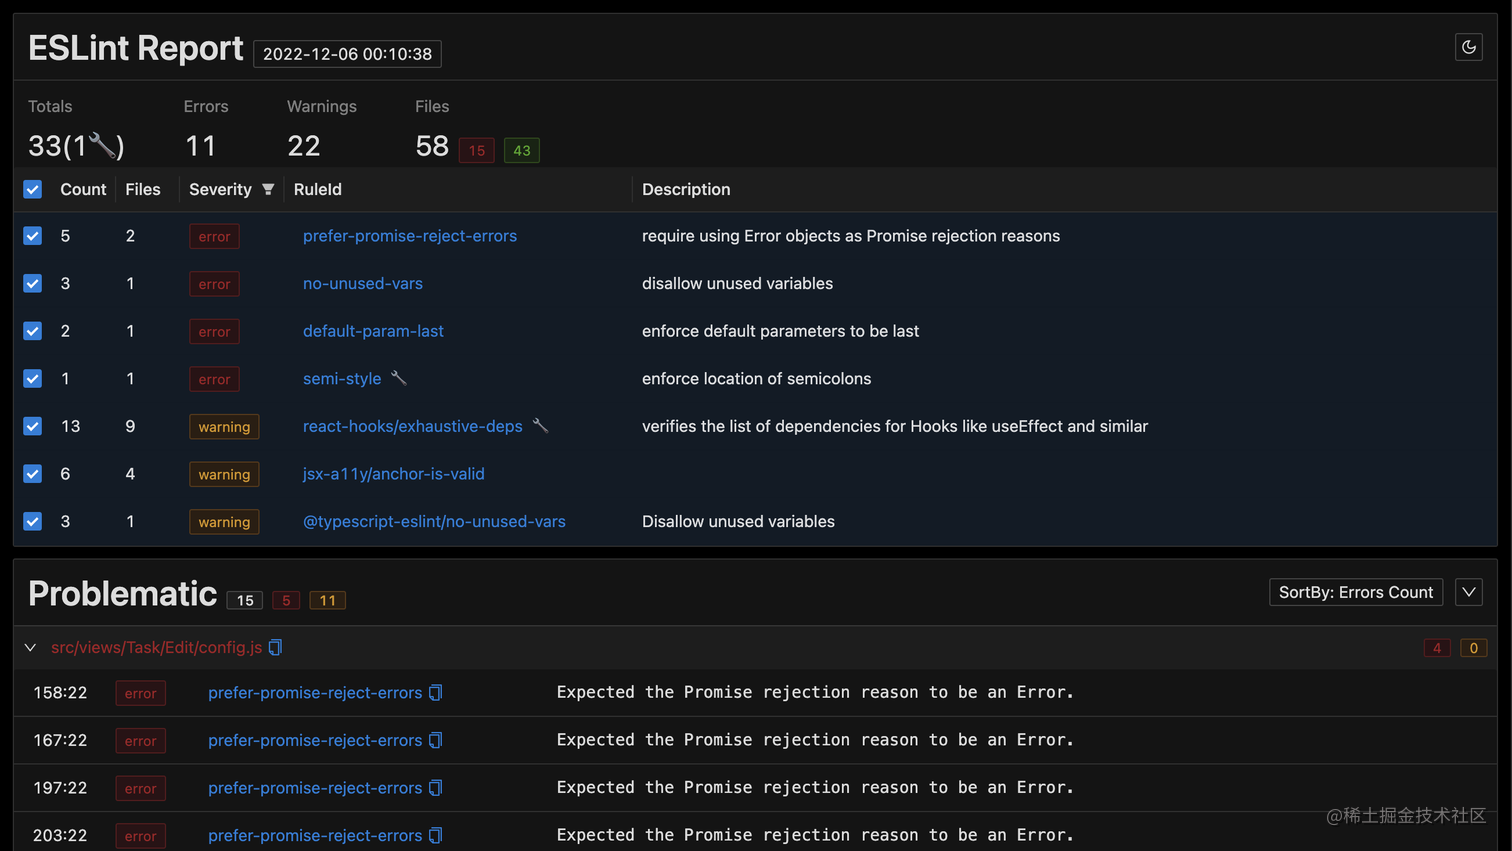1512x851 pixels.
Task: Click the error severity badge for semi-style
Action: pos(214,378)
